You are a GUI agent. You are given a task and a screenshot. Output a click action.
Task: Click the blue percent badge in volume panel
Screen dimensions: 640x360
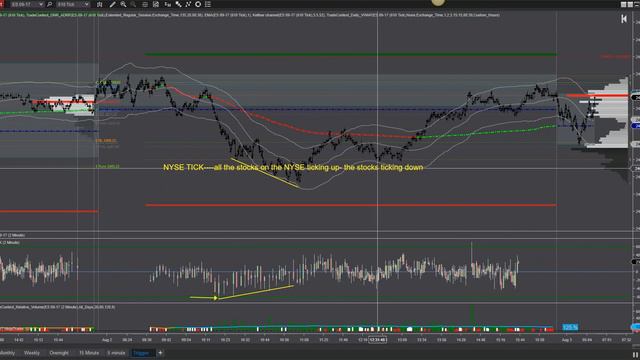[x=570, y=327]
